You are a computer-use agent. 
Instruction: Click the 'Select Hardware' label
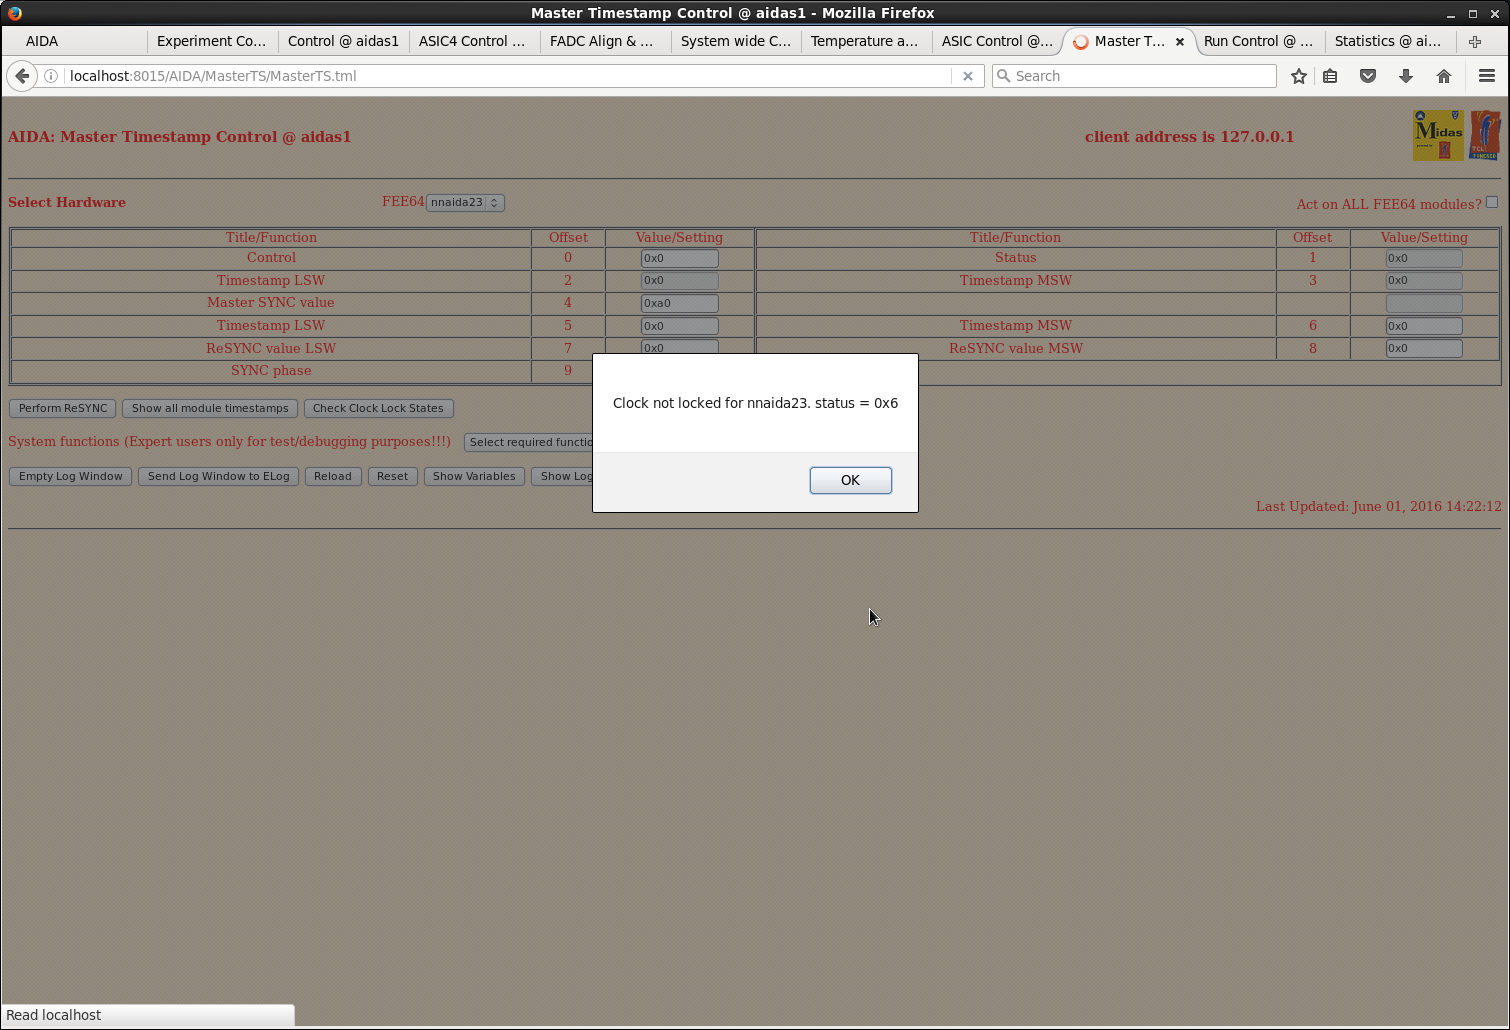click(x=67, y=202)
